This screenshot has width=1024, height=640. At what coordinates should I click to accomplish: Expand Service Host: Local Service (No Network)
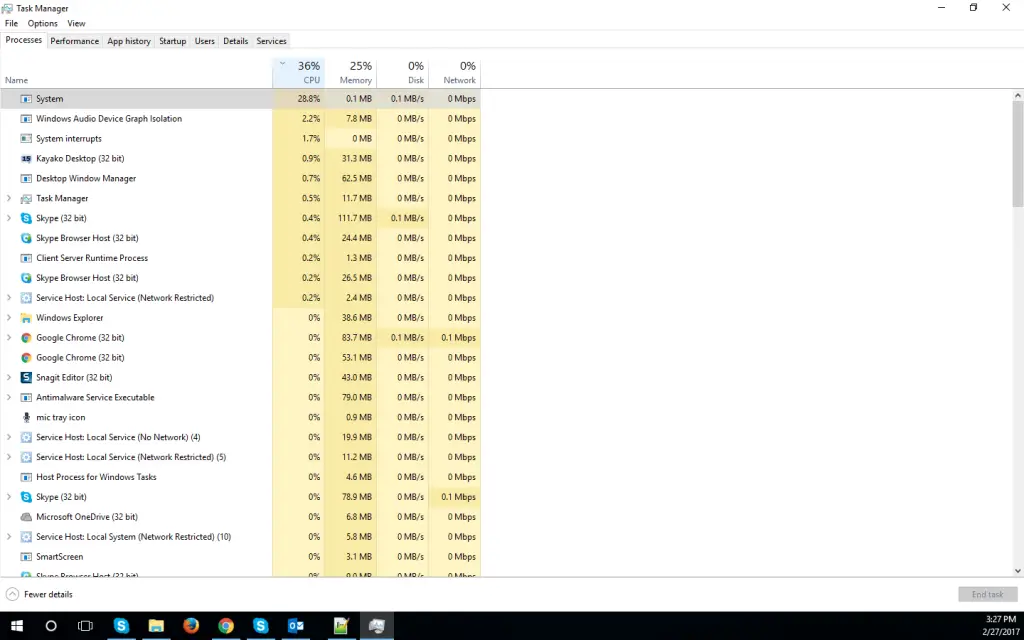[x=9, y=437]
